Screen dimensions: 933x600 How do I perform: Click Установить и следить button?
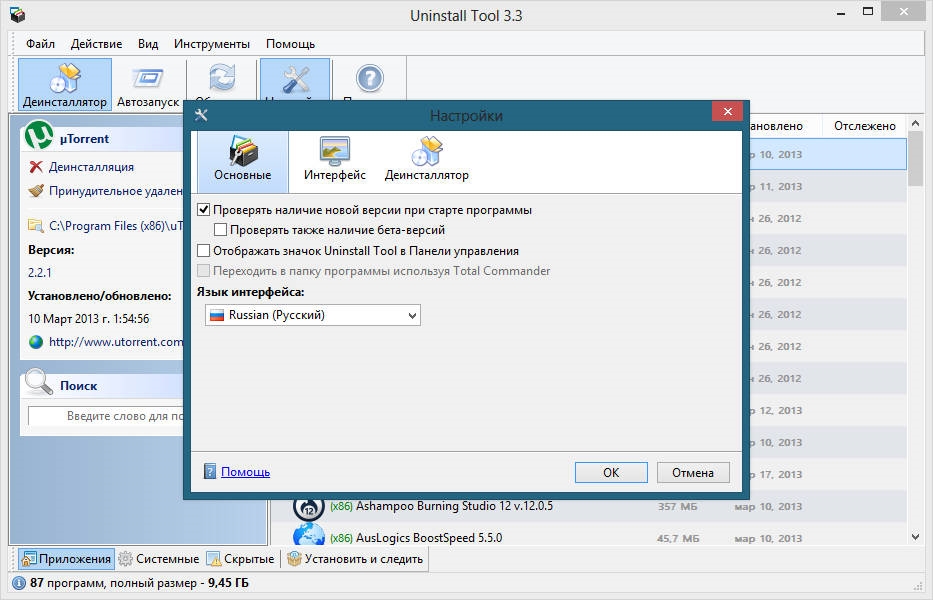coord(355,559)
